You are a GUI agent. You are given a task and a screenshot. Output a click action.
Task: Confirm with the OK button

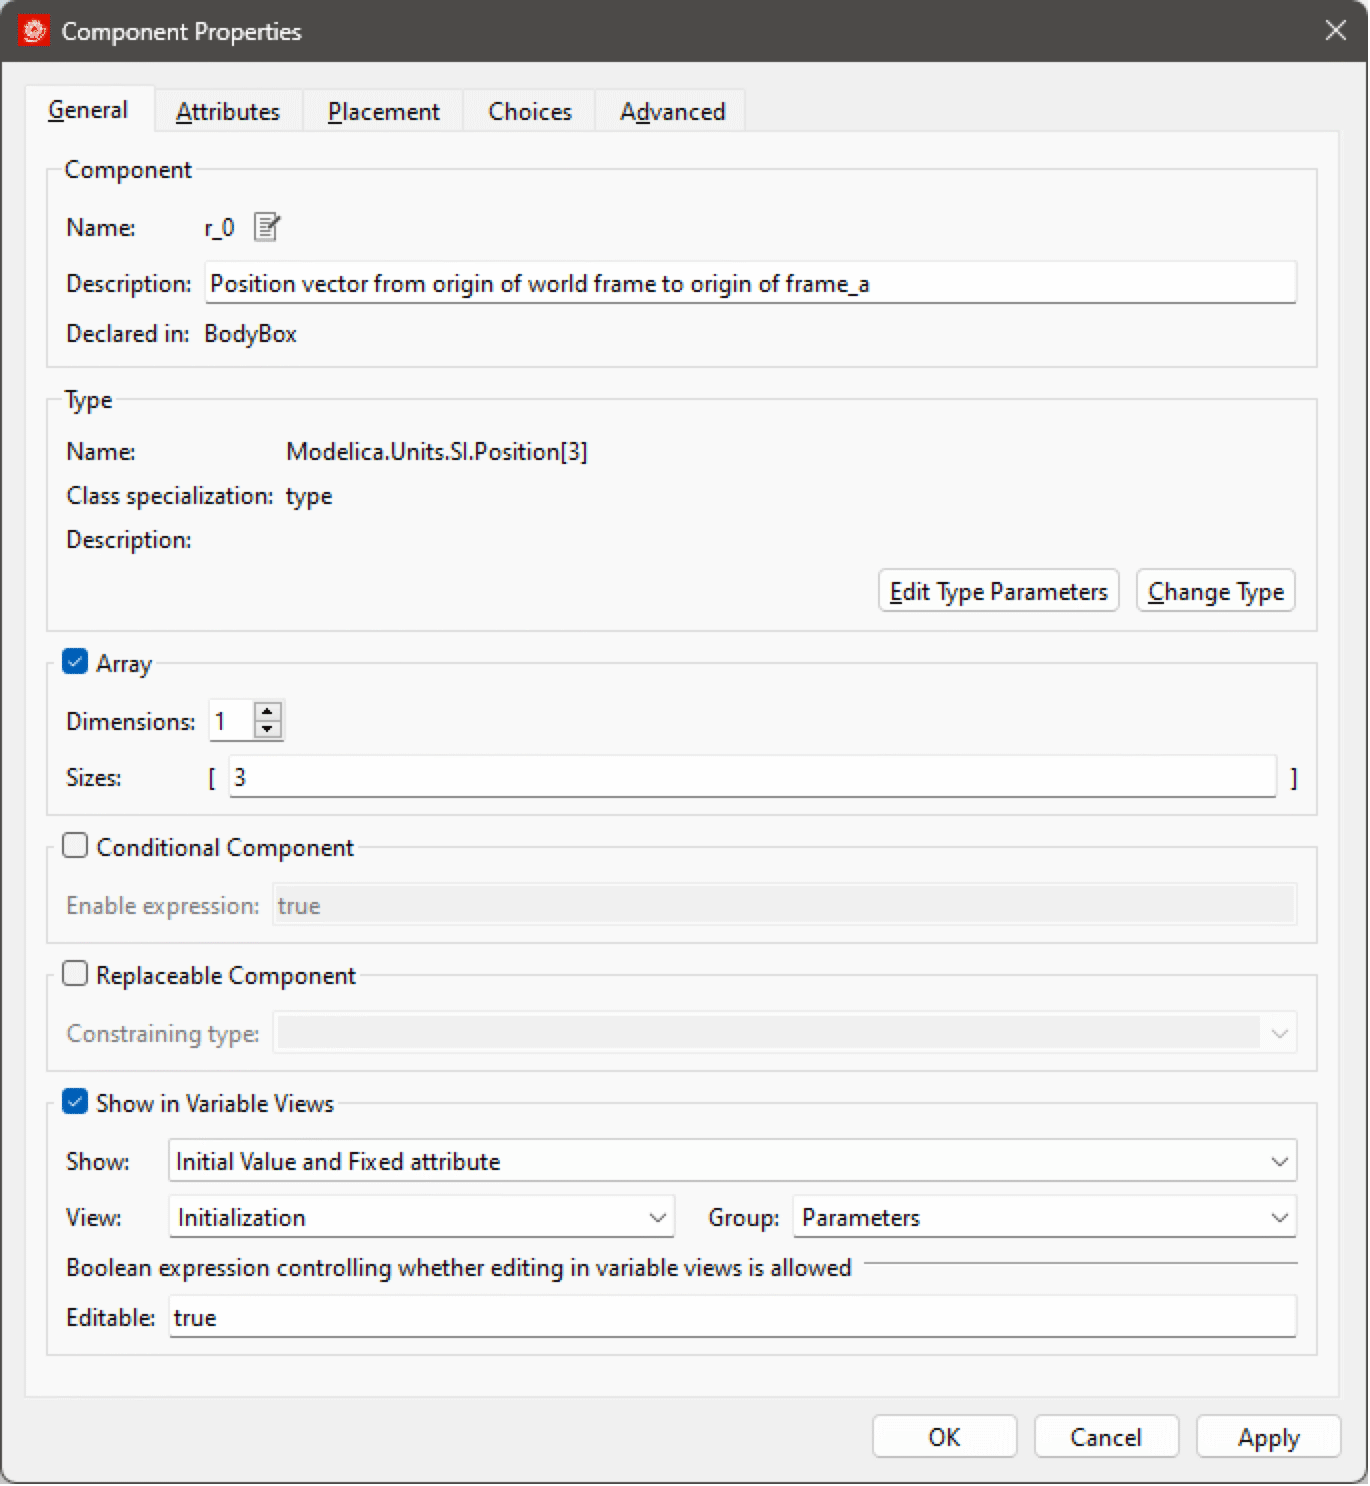944,1437
